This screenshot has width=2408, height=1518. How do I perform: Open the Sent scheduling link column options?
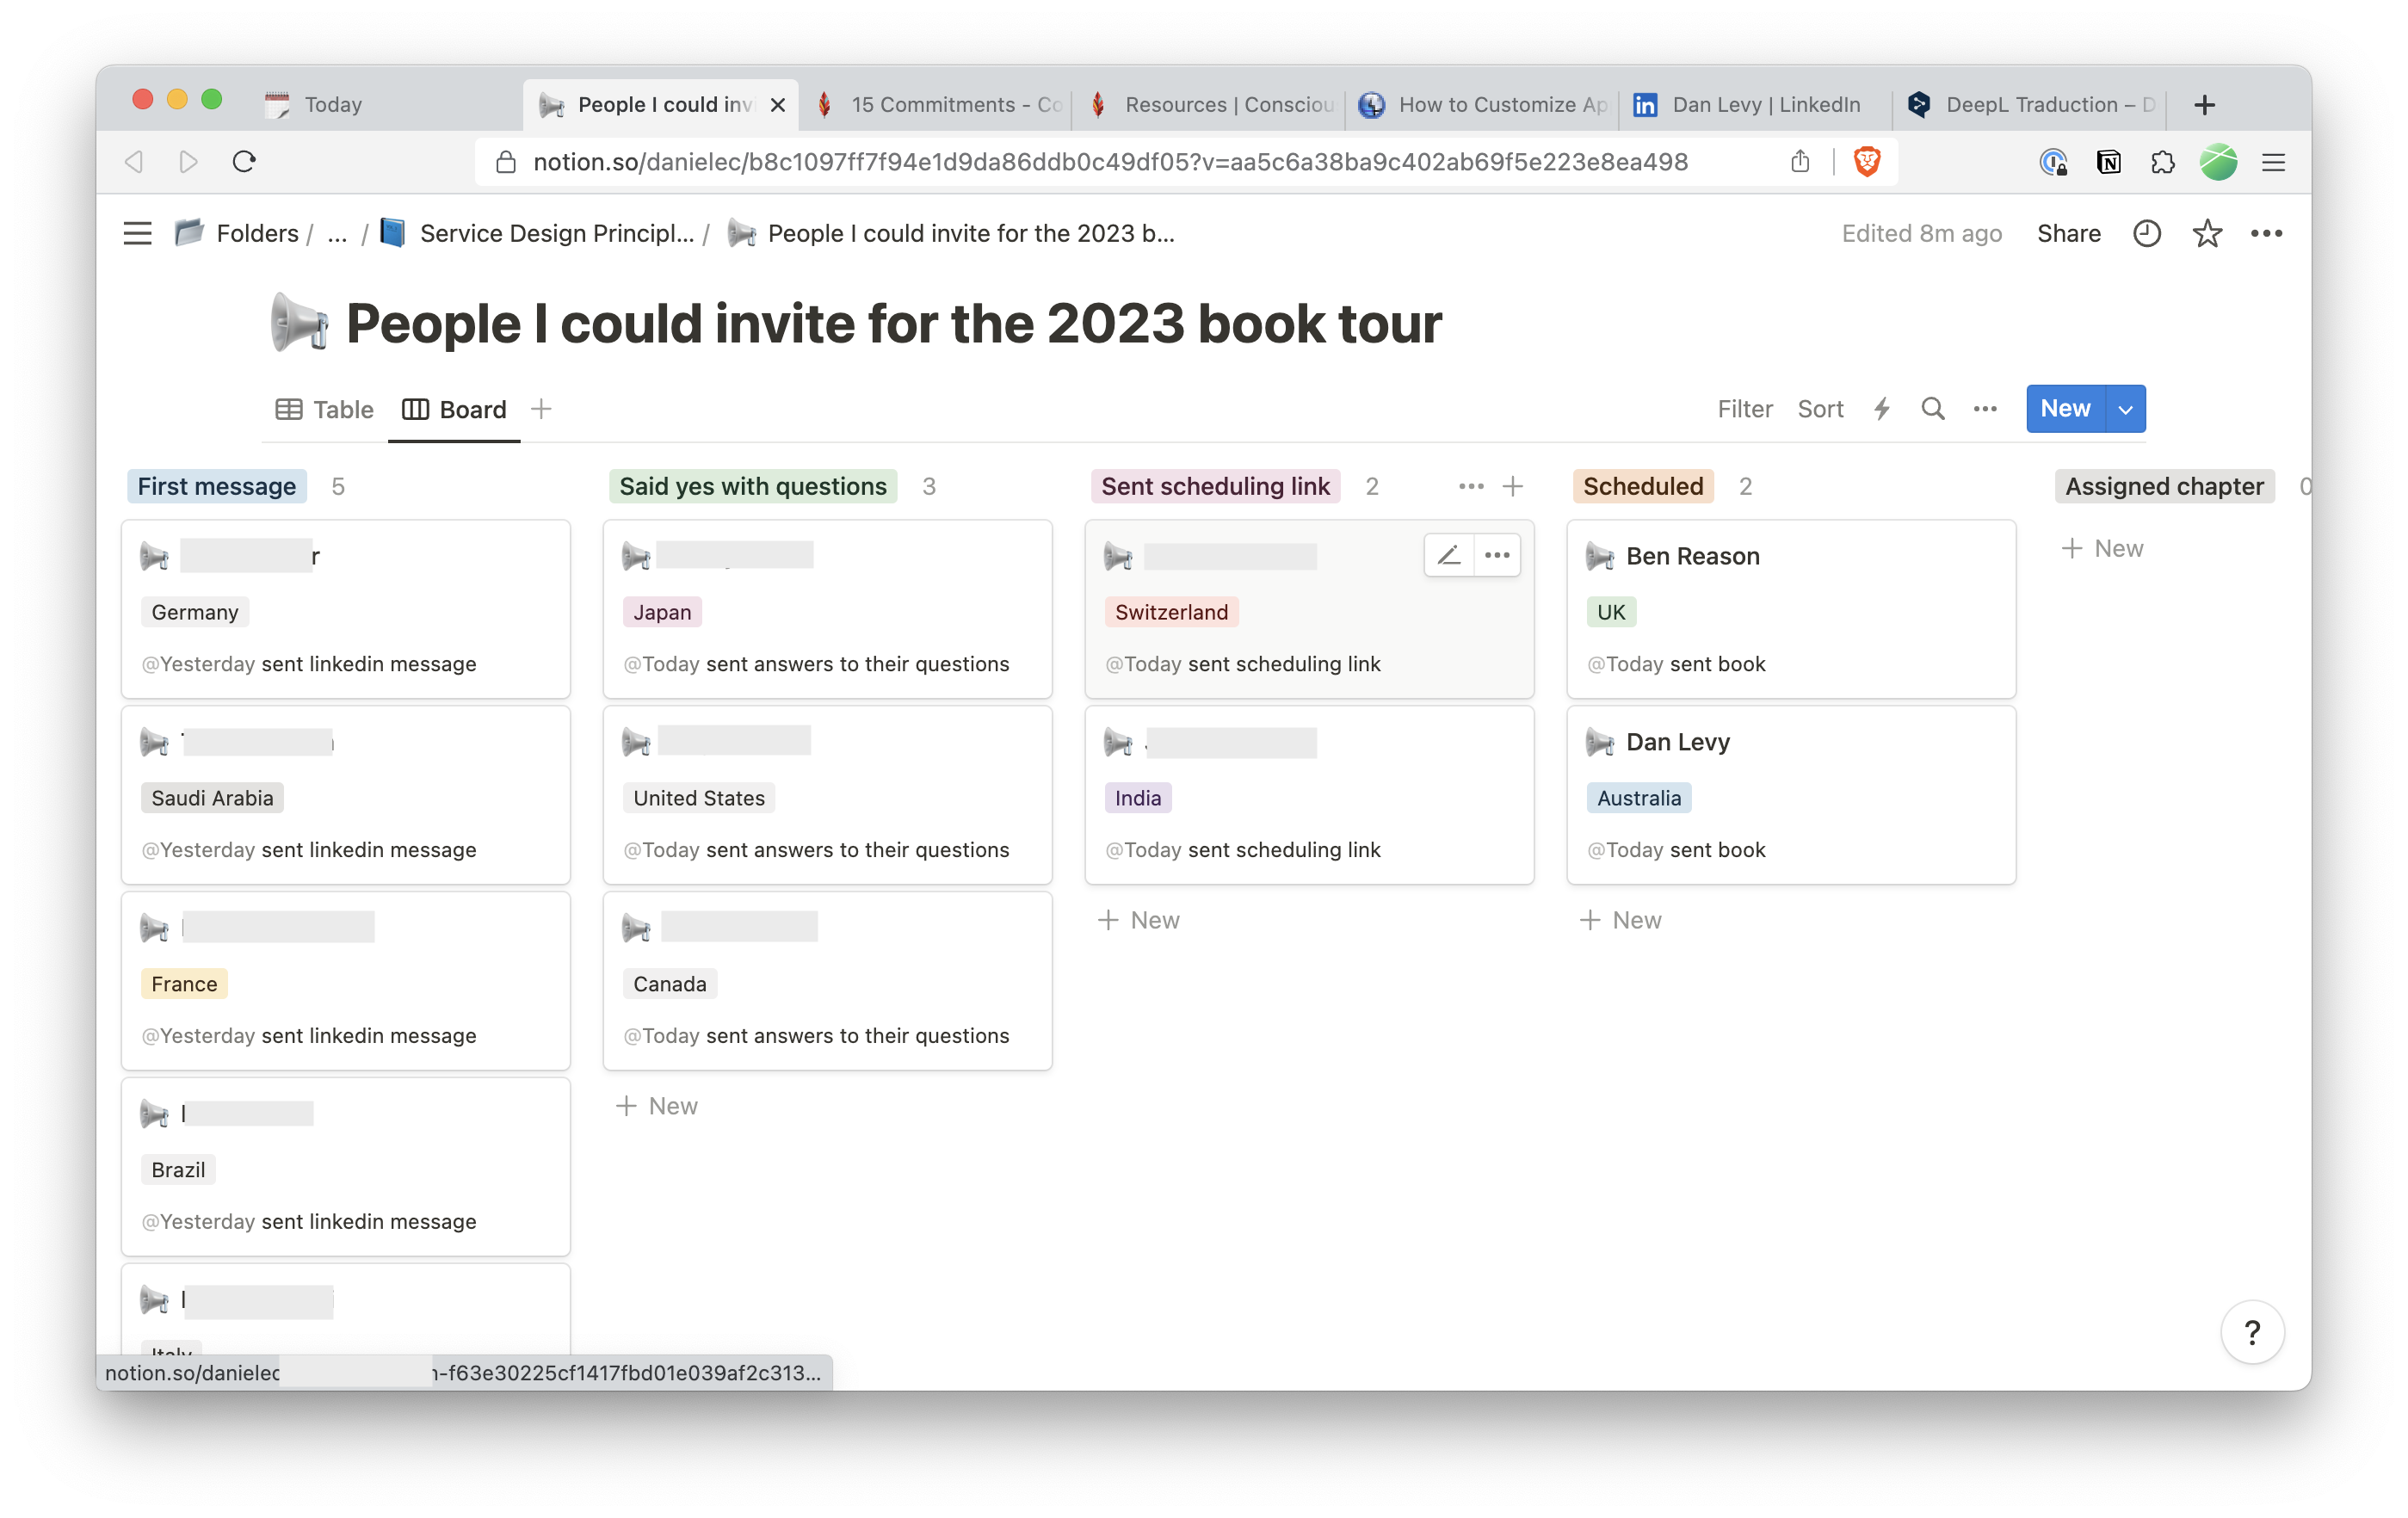coord(1470,486)
